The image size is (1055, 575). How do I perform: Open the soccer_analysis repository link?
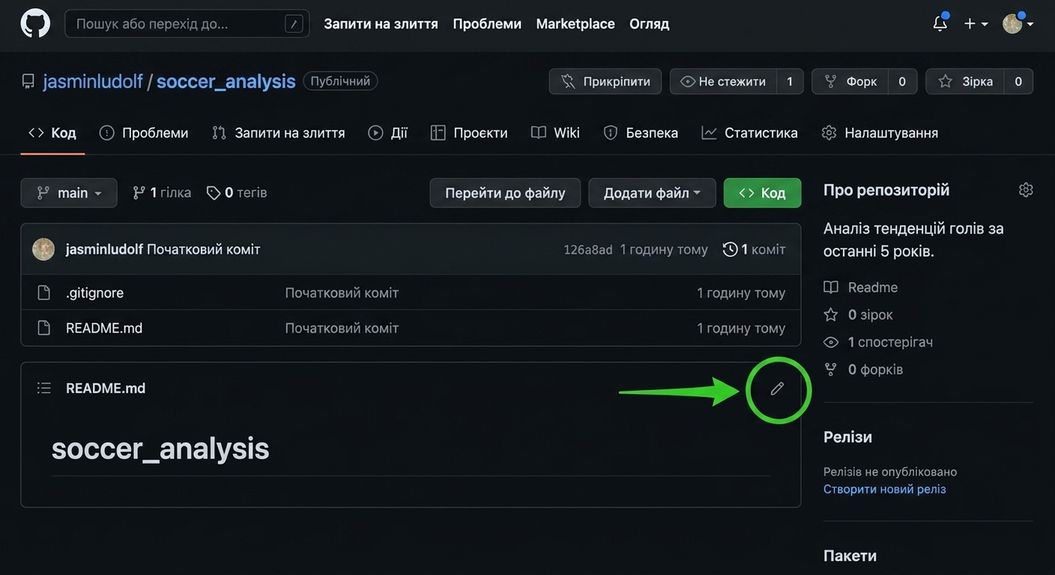click(226, 81)
